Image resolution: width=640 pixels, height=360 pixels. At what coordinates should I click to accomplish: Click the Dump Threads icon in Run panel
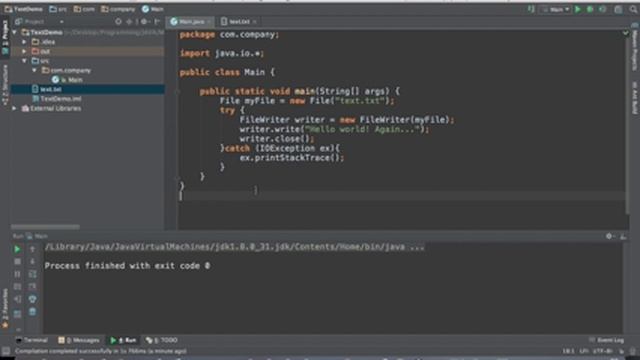[17, 287]
